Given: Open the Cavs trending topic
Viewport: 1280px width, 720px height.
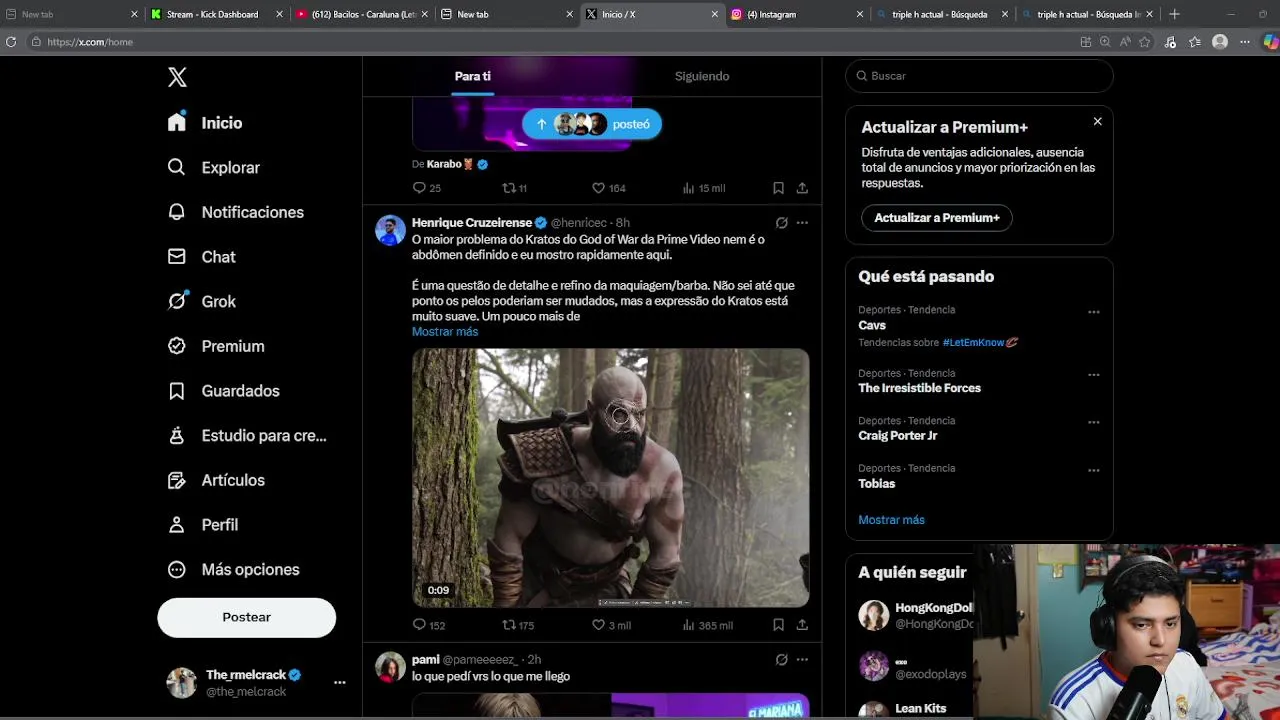Looking at the screenshot, I should 872,325.
